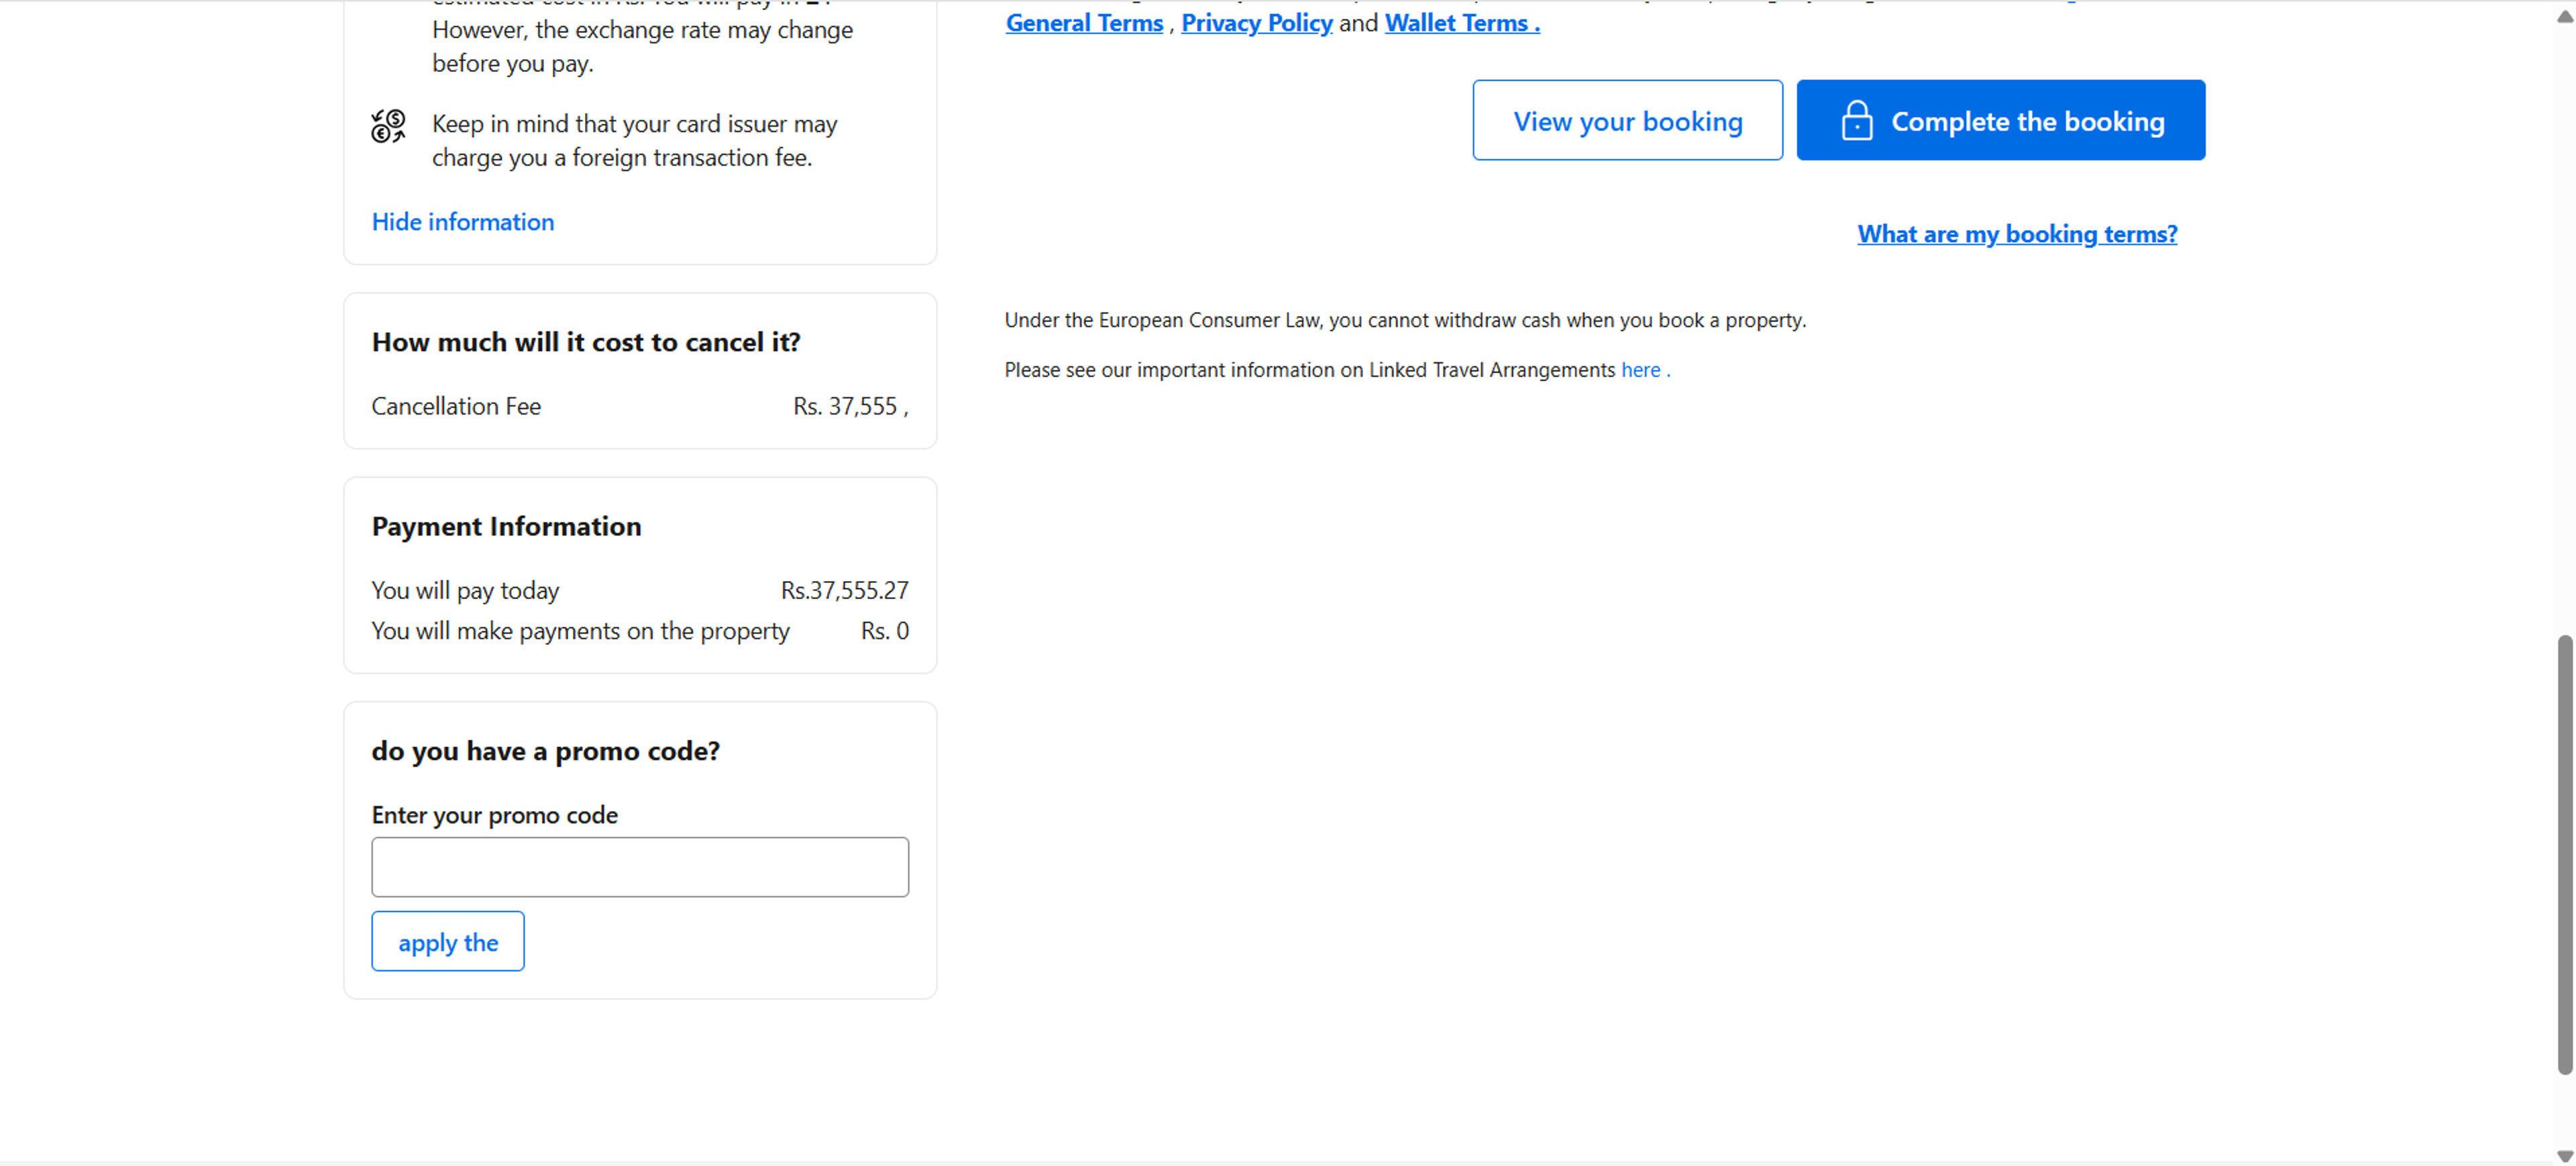
Task: Click the How much will it cost to cancel heading
Action: (x=586, y=343)
